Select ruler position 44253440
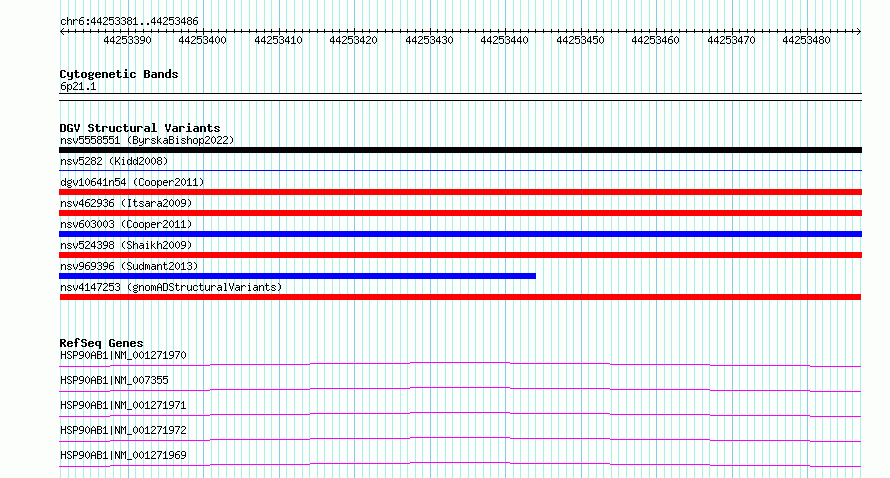 tap(504, 40)
